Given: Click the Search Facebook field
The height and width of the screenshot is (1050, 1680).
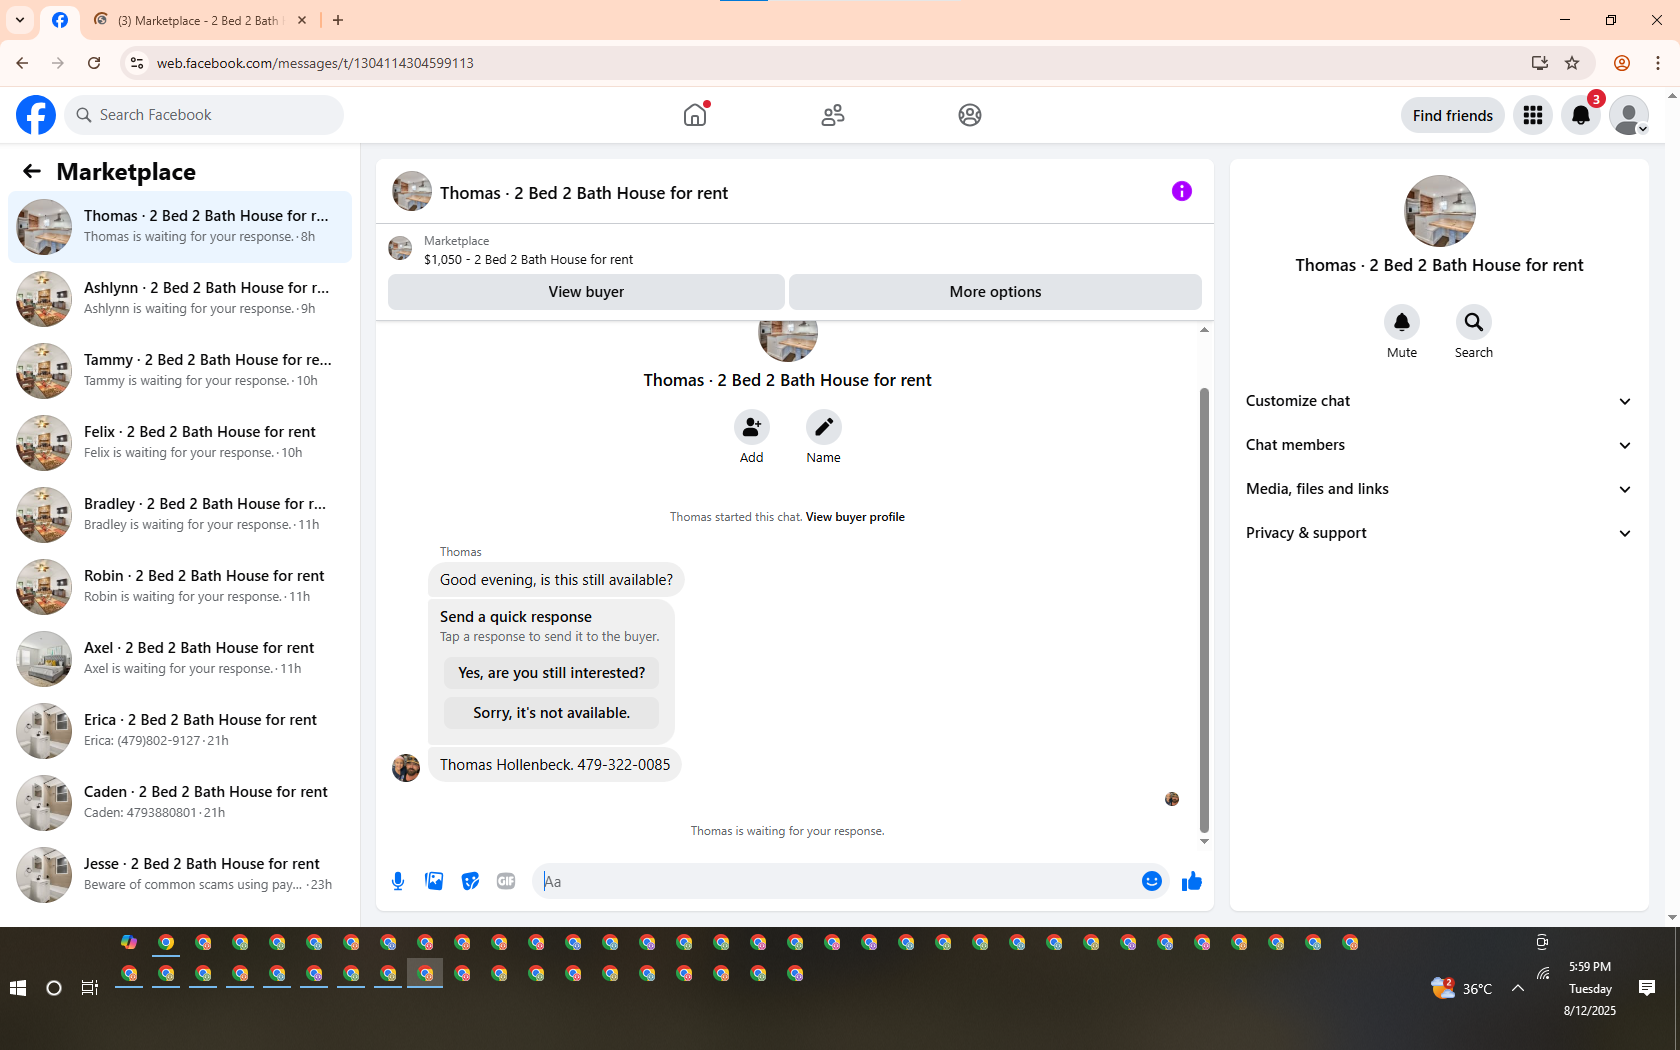Looking at the screenshot, I should [204, 115].
